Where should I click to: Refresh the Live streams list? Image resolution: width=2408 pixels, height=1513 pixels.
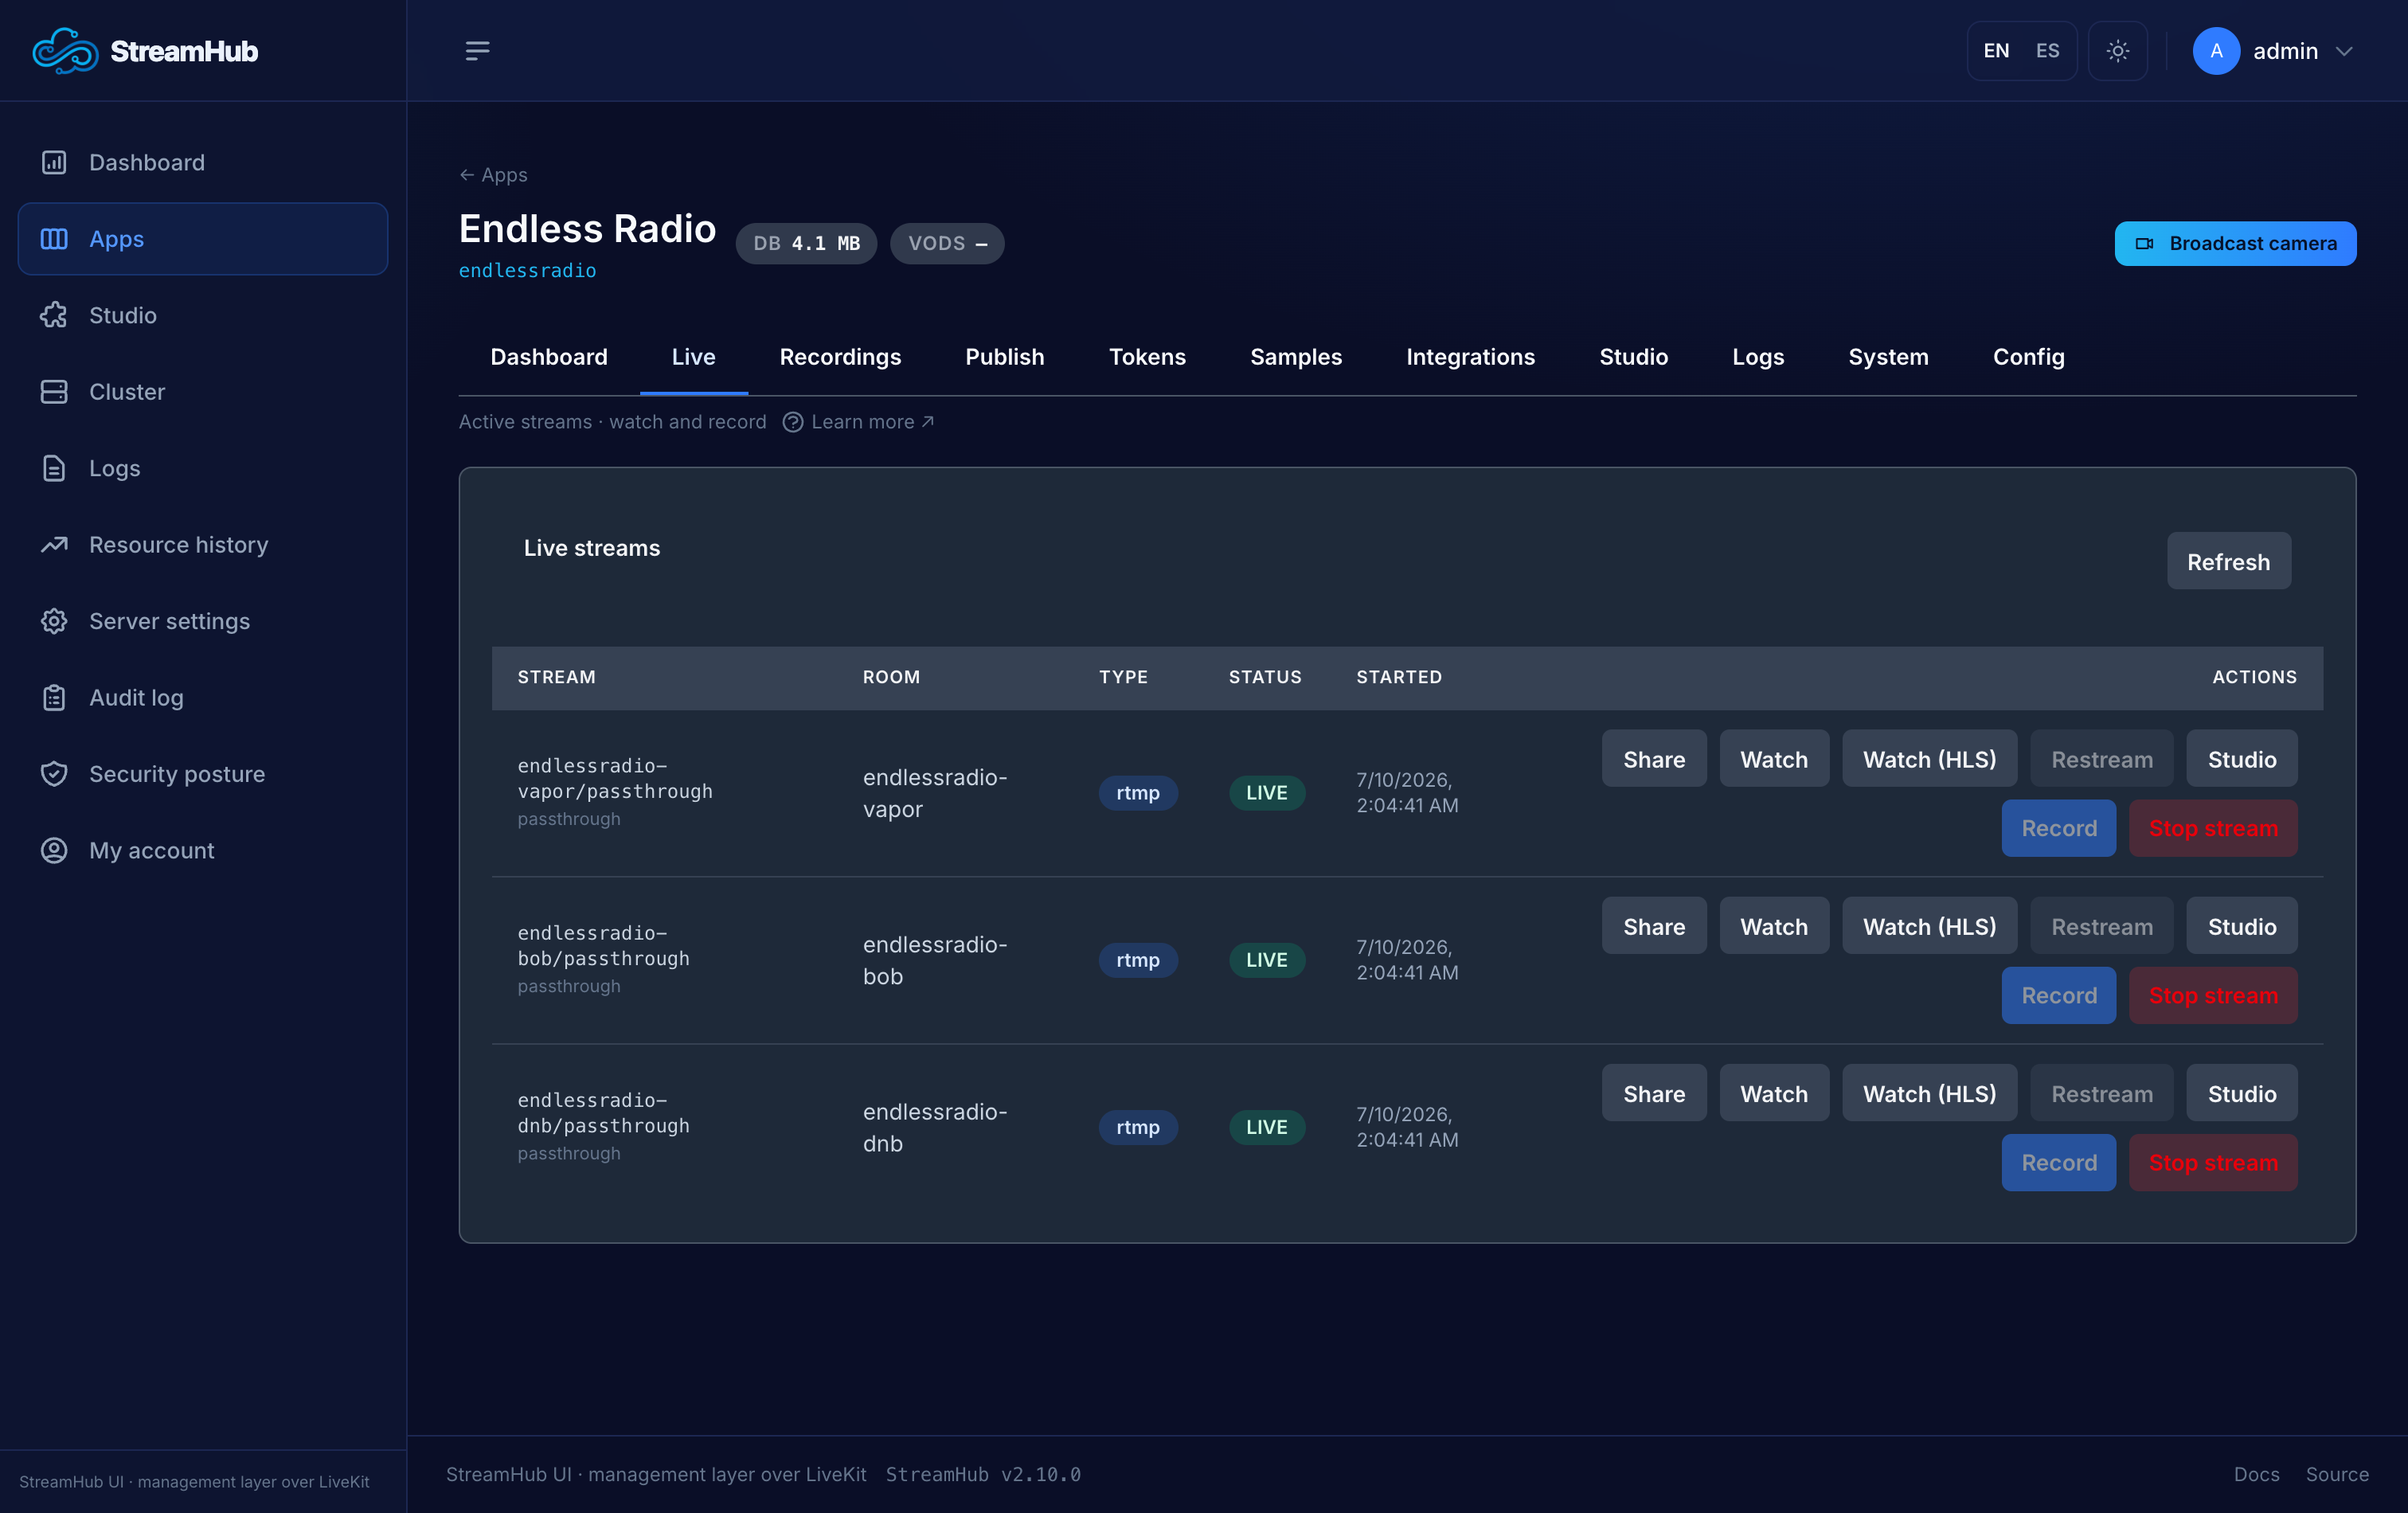coord(2228,561)
